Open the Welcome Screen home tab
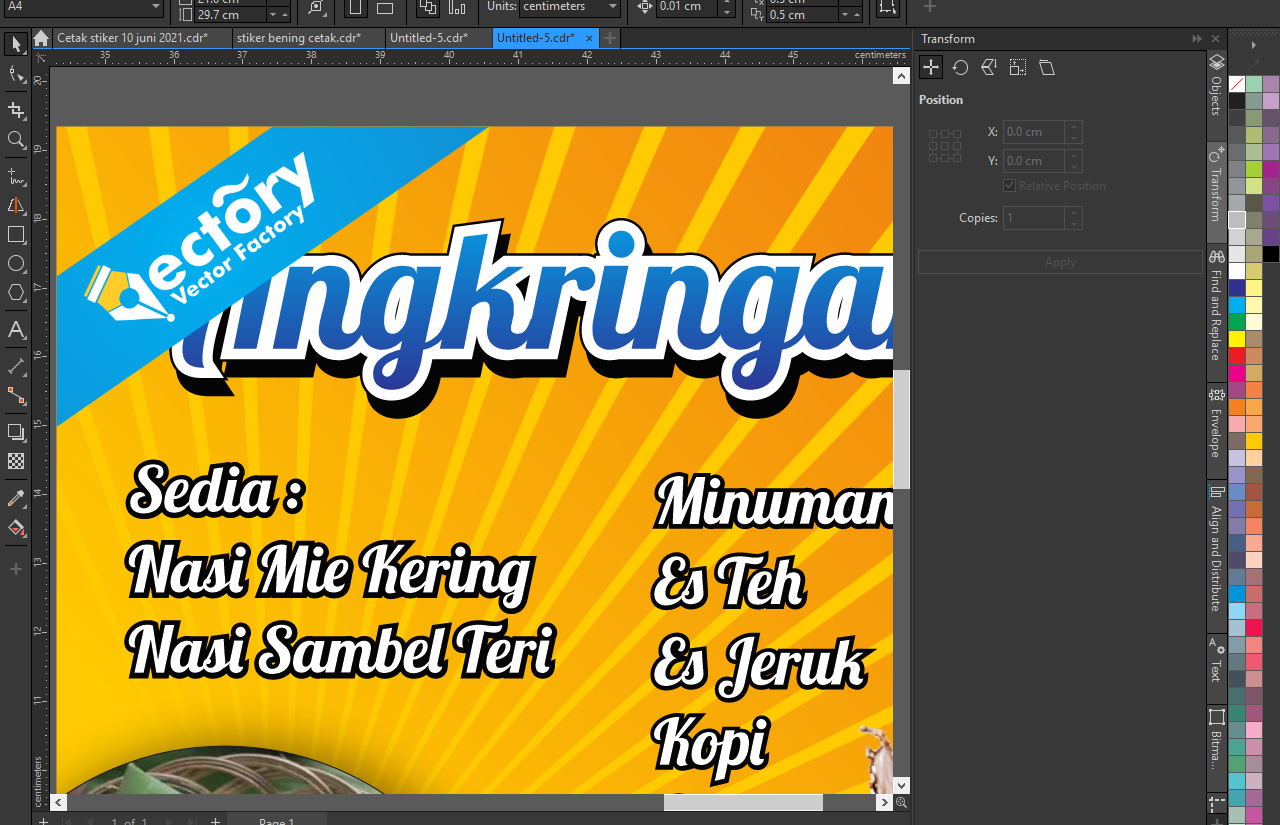Image resolution: width=1280 pixels, height=825 pixels. point(41,38)
